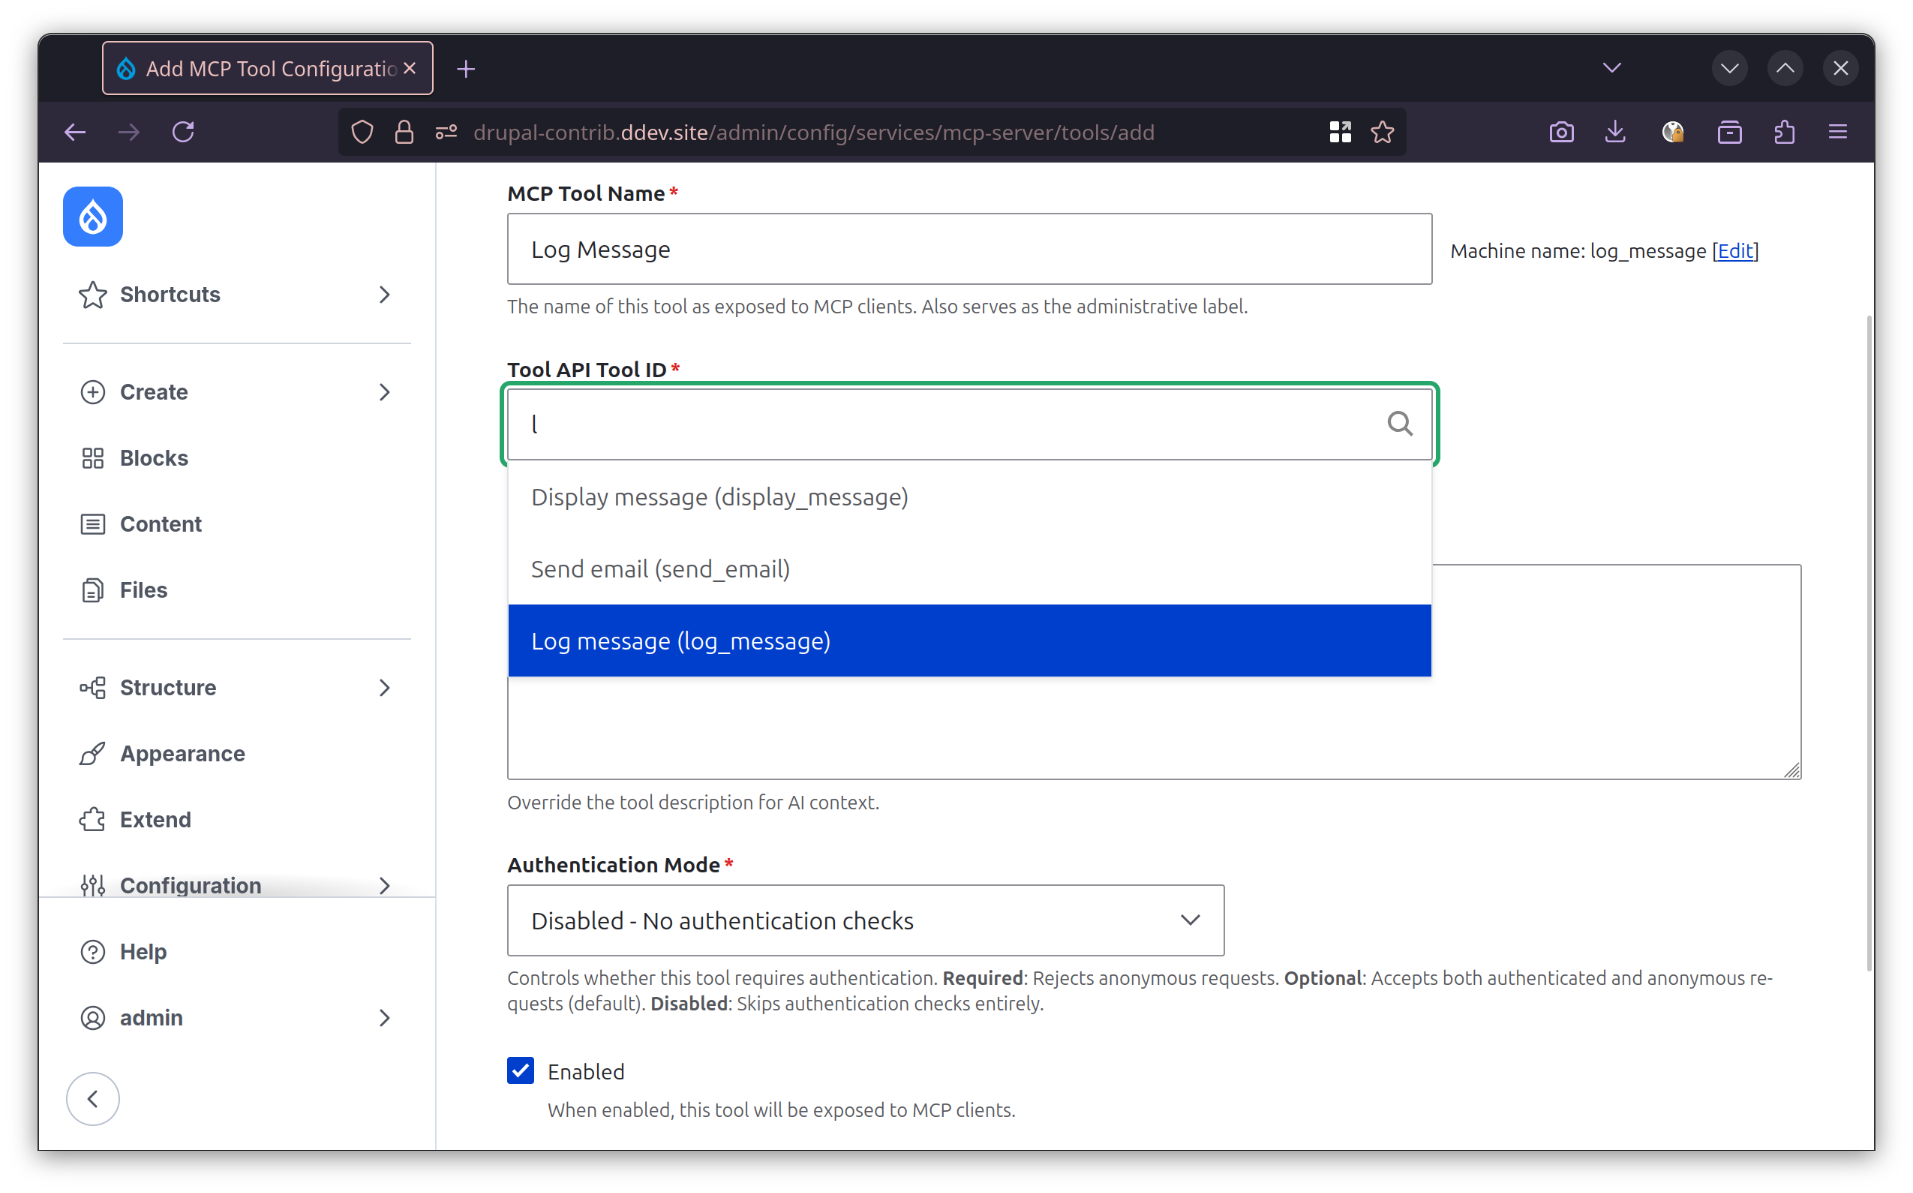This screenshot has height=1193, width=1913.
Task: Open the Extend sidebar link
Action: click(x=156, y=820)
